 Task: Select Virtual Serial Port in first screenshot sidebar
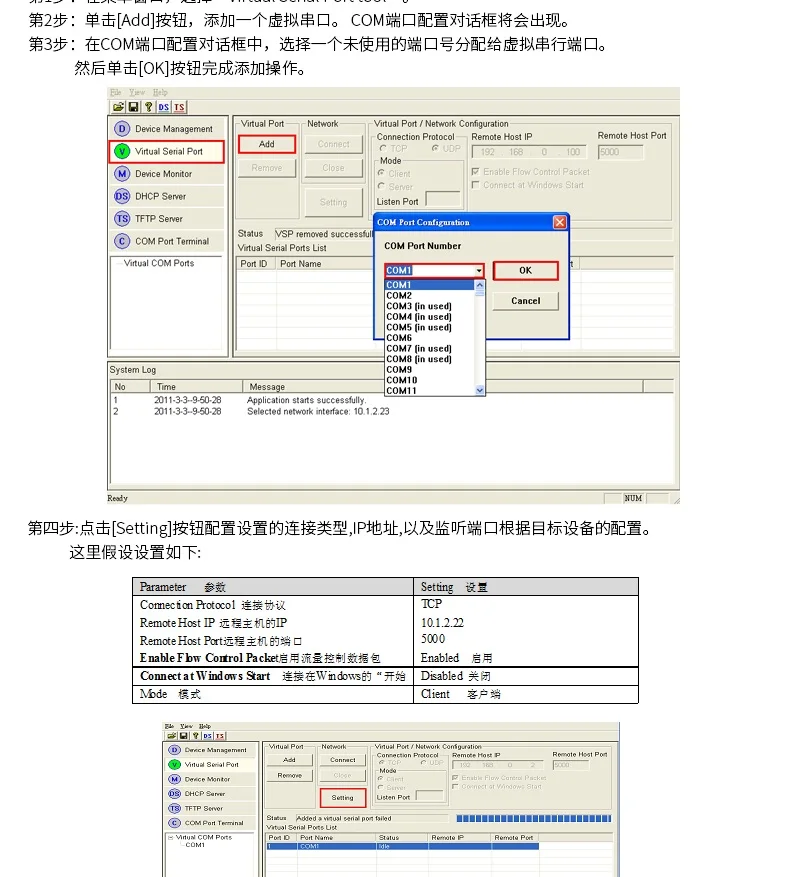(x=167, y=152)
